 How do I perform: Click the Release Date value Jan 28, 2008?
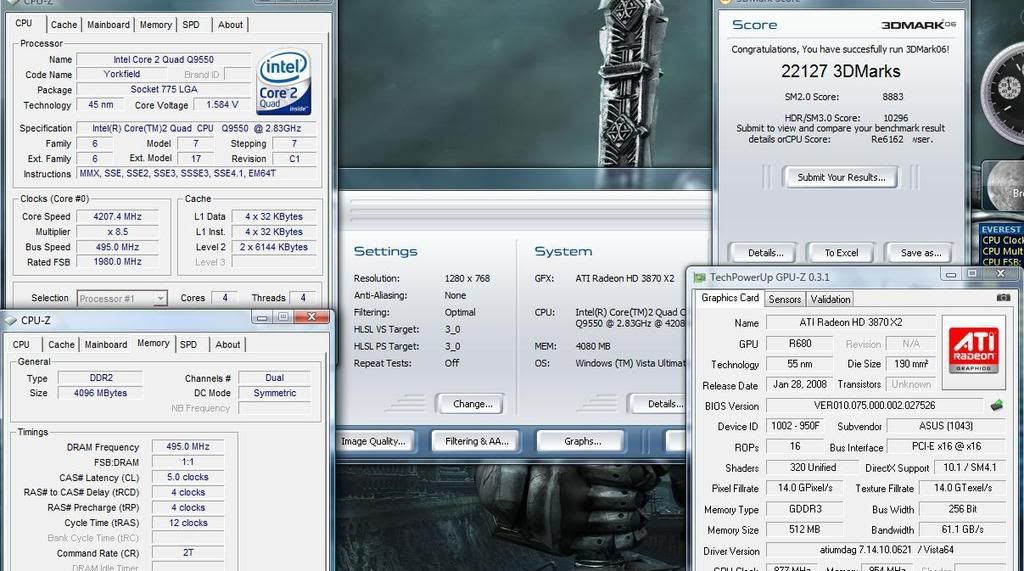coord(799,384)
